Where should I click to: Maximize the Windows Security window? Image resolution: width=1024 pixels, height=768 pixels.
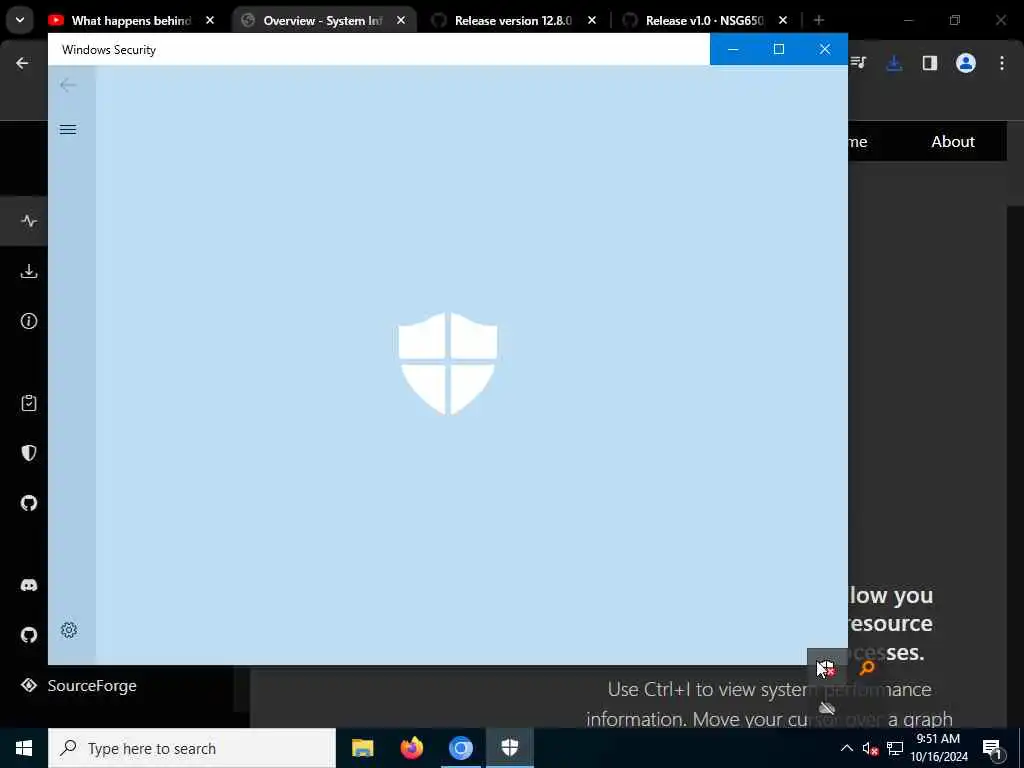pyautogui.click(x=778, y=49)
